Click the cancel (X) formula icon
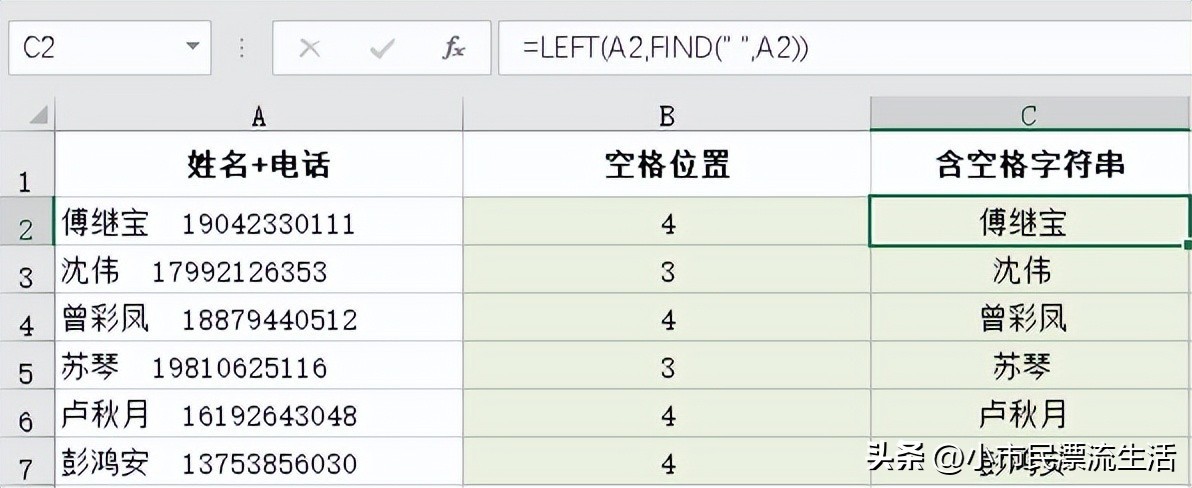 coord(310,48)
